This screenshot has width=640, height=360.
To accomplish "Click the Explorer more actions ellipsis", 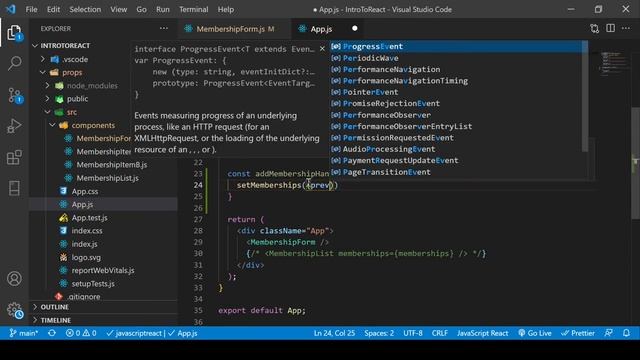I will [164, 29].
